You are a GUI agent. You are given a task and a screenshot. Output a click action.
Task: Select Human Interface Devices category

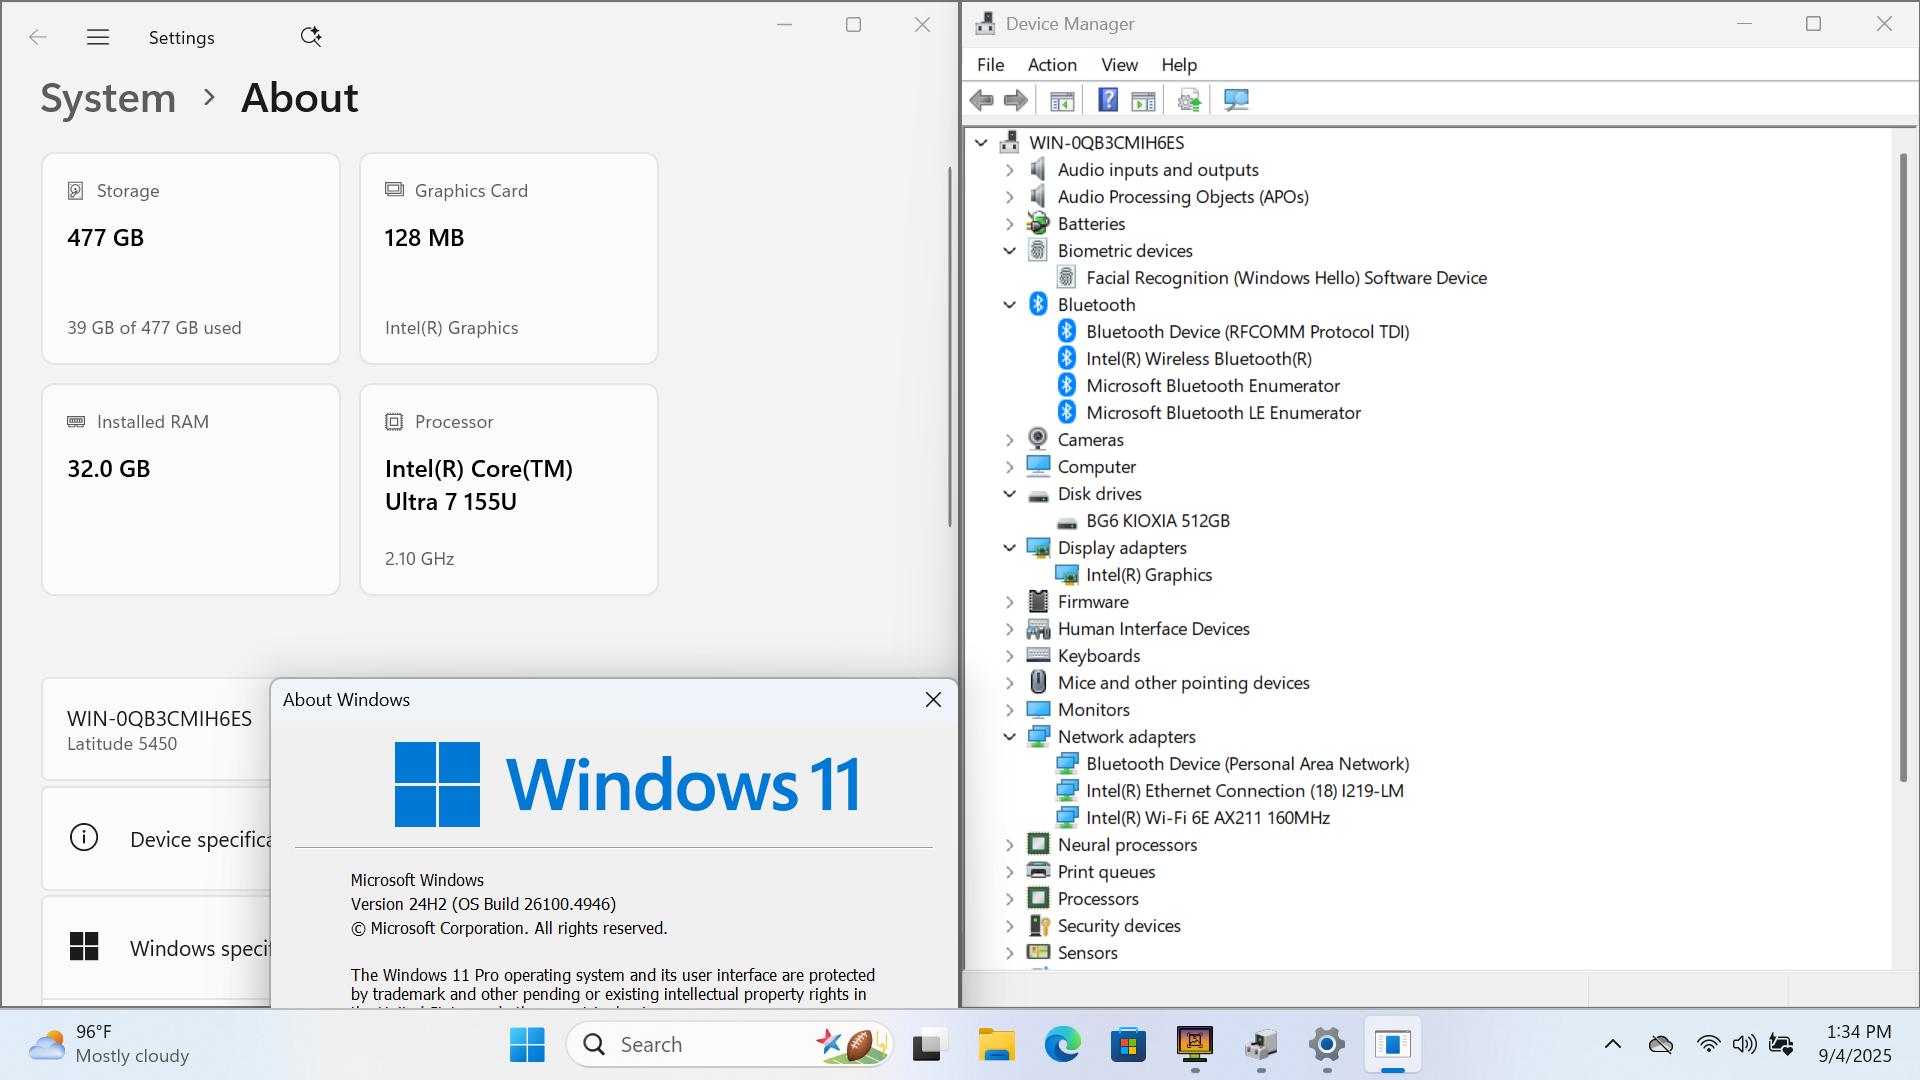point(1153,629)
